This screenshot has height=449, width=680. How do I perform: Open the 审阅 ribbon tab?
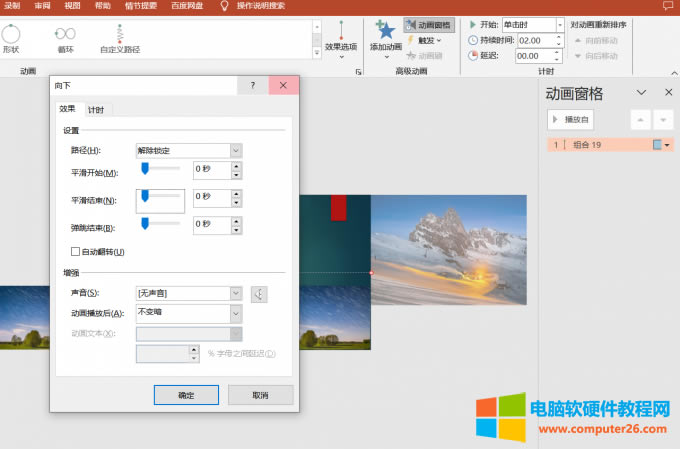[42, 5]
